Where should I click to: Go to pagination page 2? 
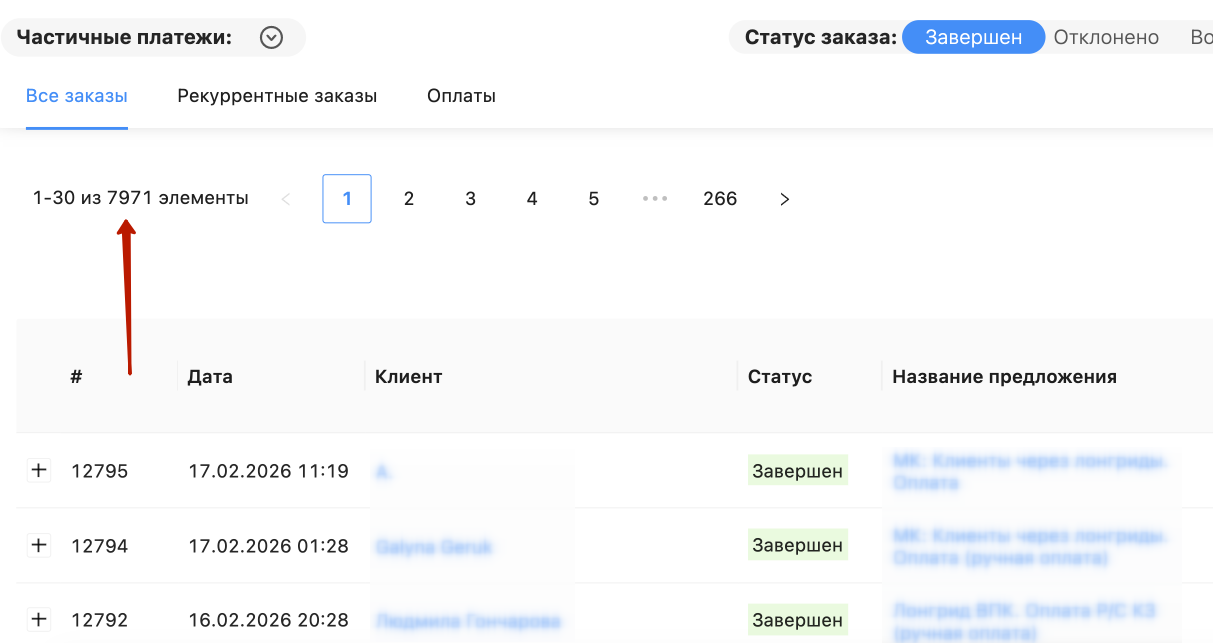pyautogui.click(x=408, y=199)
